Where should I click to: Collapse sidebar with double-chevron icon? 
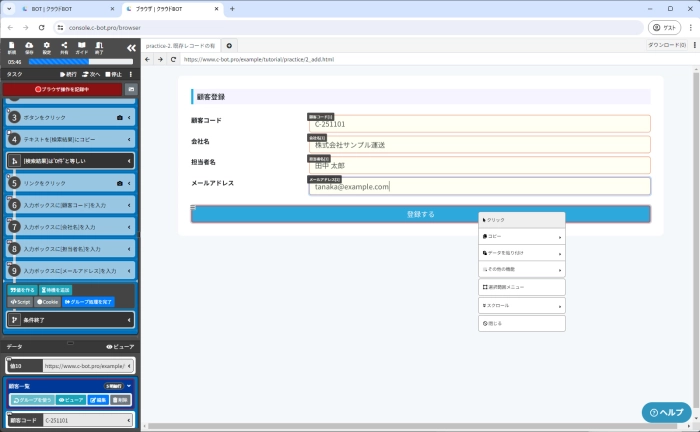[x=130, y=47]
